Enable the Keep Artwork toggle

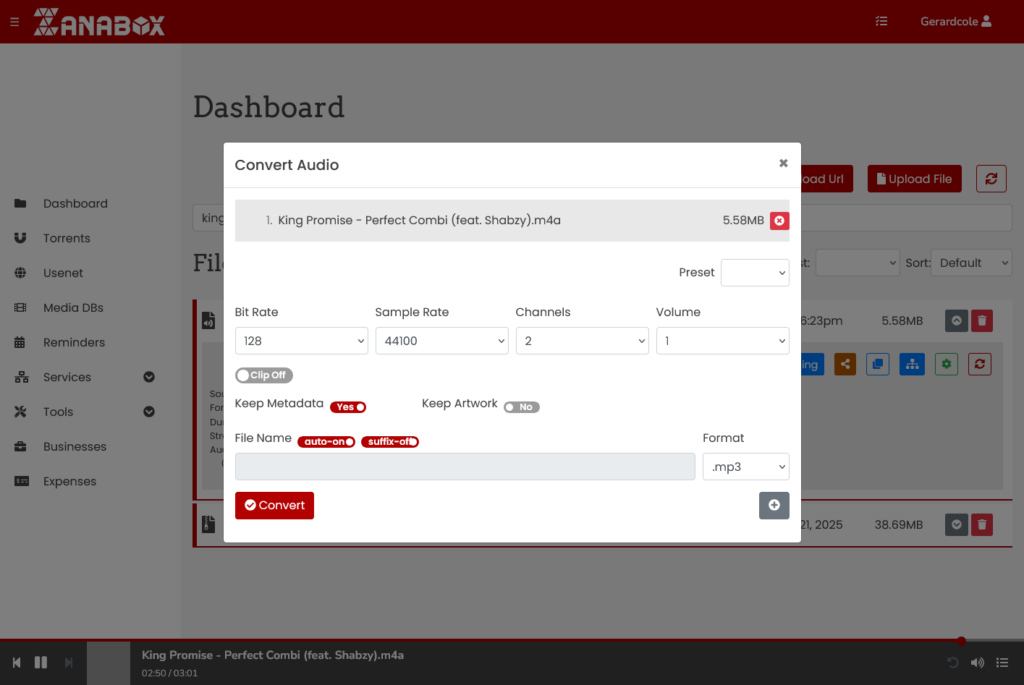click(521, 407)
